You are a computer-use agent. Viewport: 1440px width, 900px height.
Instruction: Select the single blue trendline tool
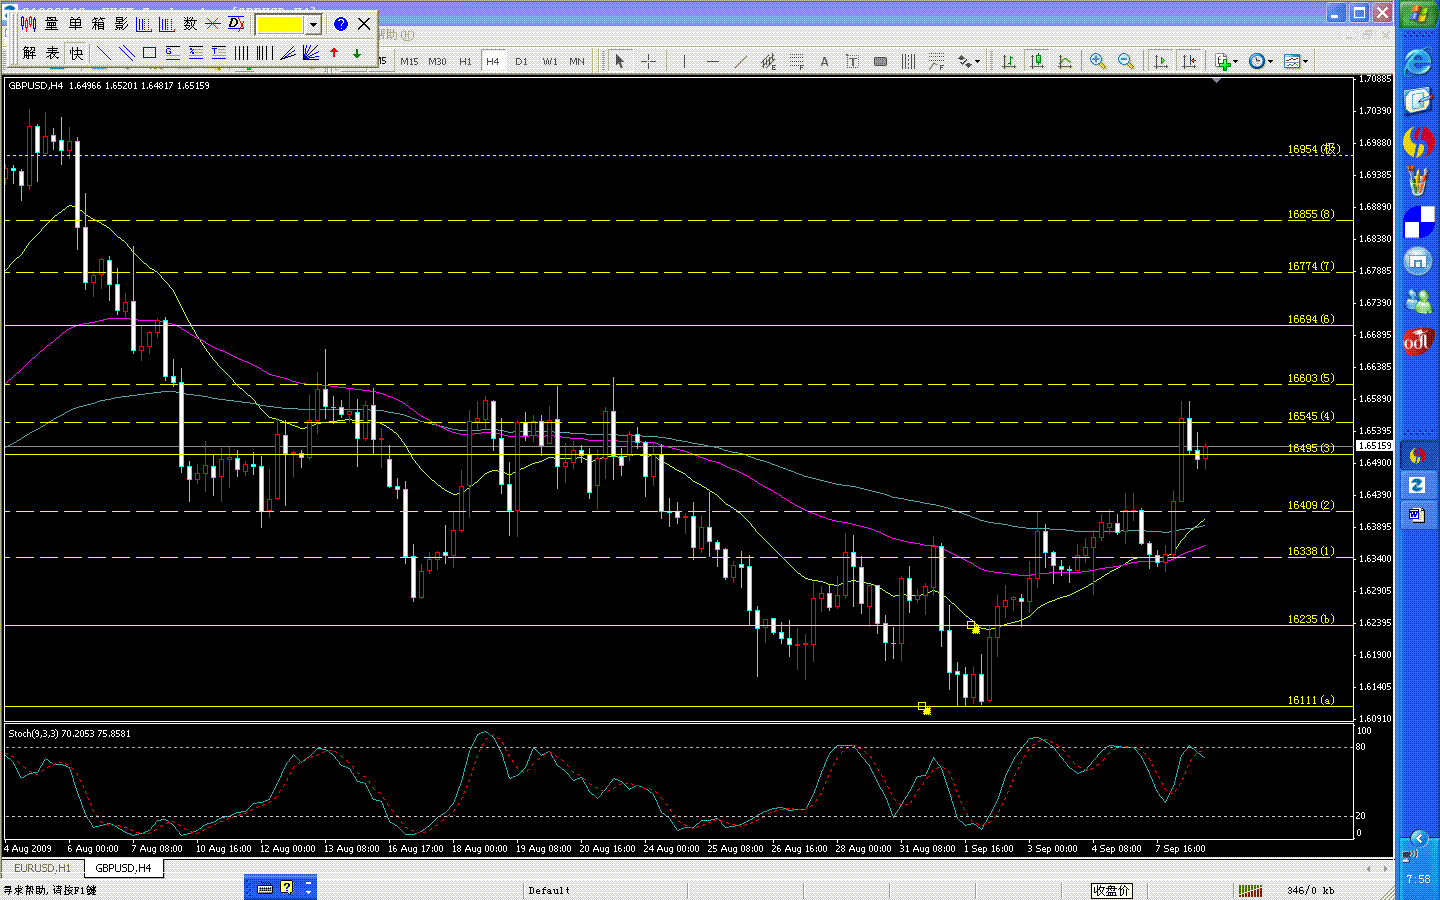tap(103, 53)
